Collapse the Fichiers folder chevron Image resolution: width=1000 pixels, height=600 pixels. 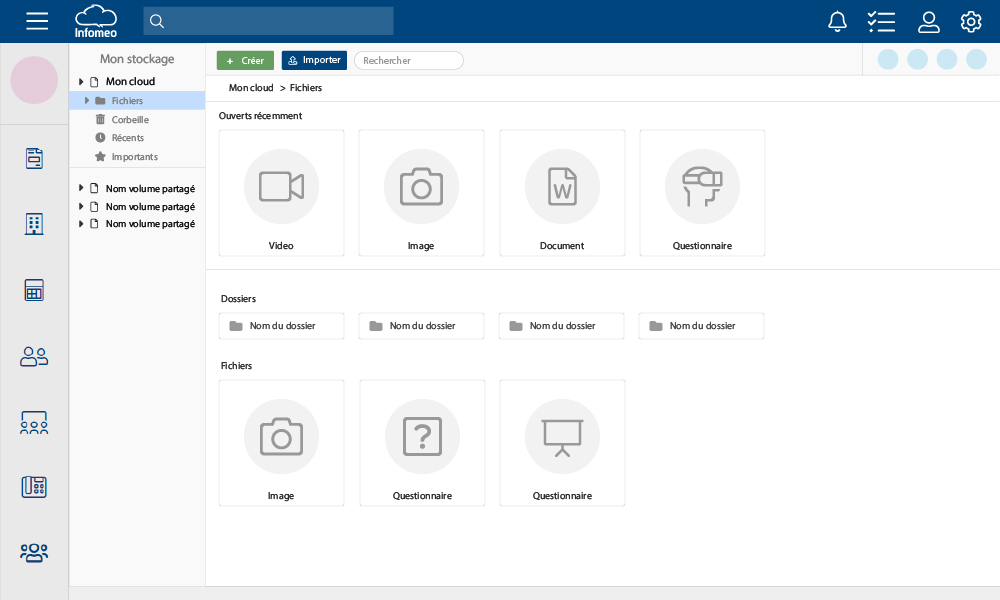pos(88,100)
